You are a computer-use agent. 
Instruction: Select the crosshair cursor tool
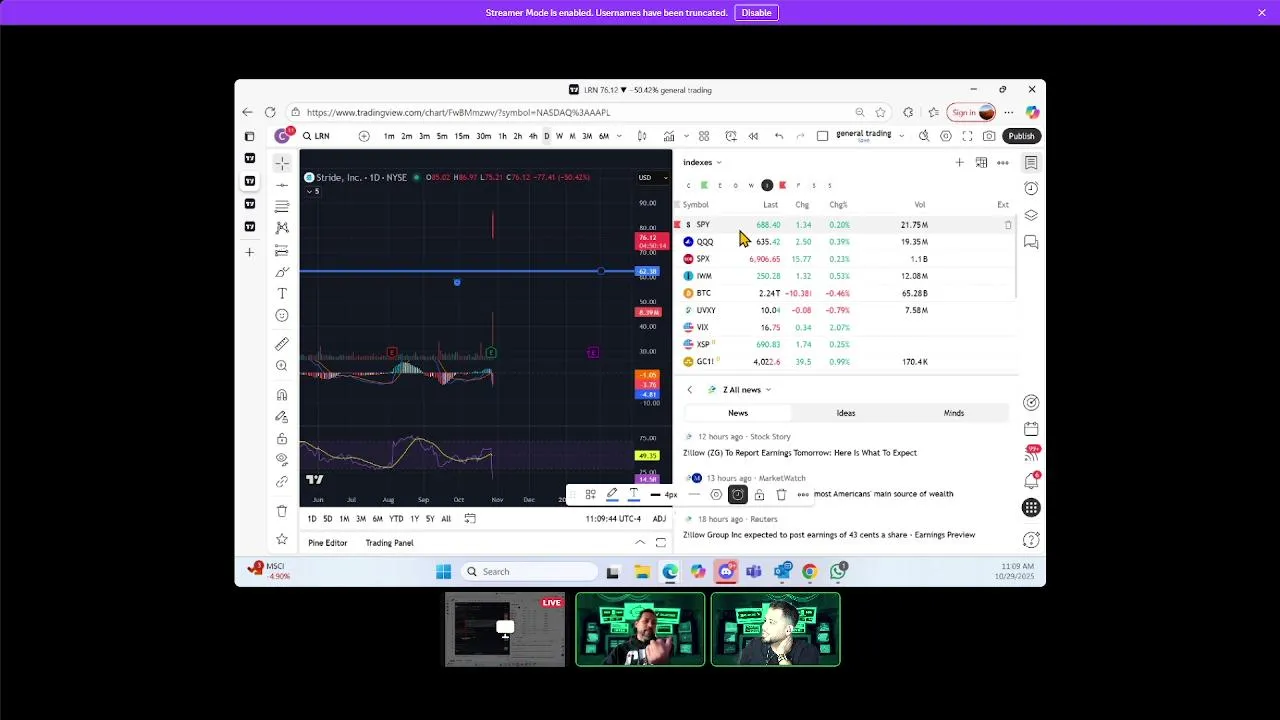pos(282,163)
